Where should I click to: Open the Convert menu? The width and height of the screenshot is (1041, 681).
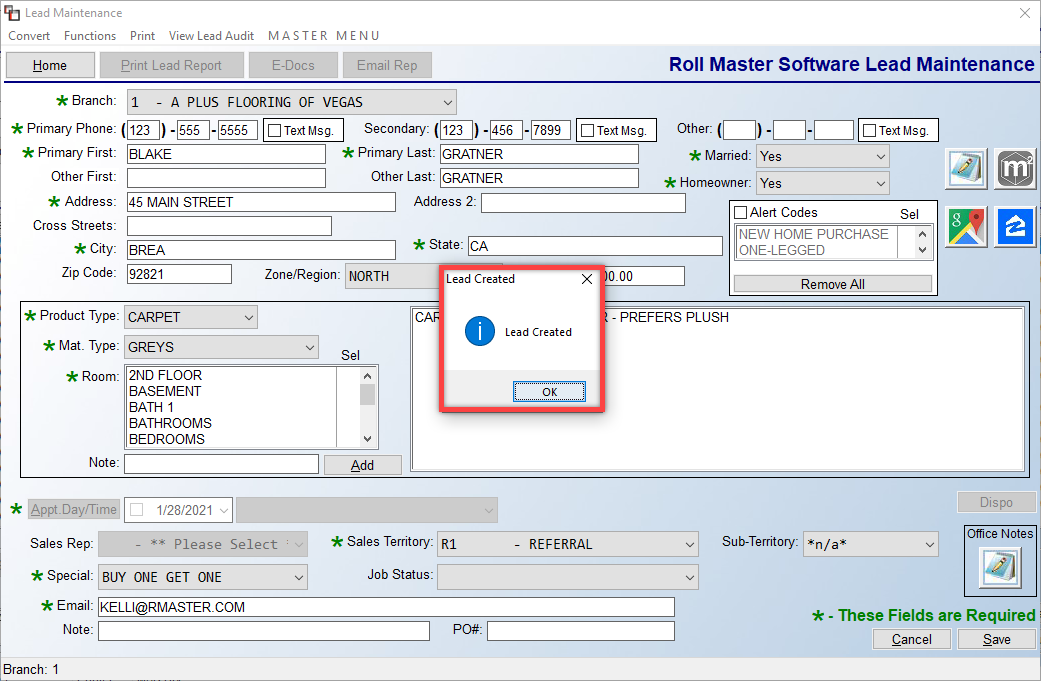[x=29, y=36]
